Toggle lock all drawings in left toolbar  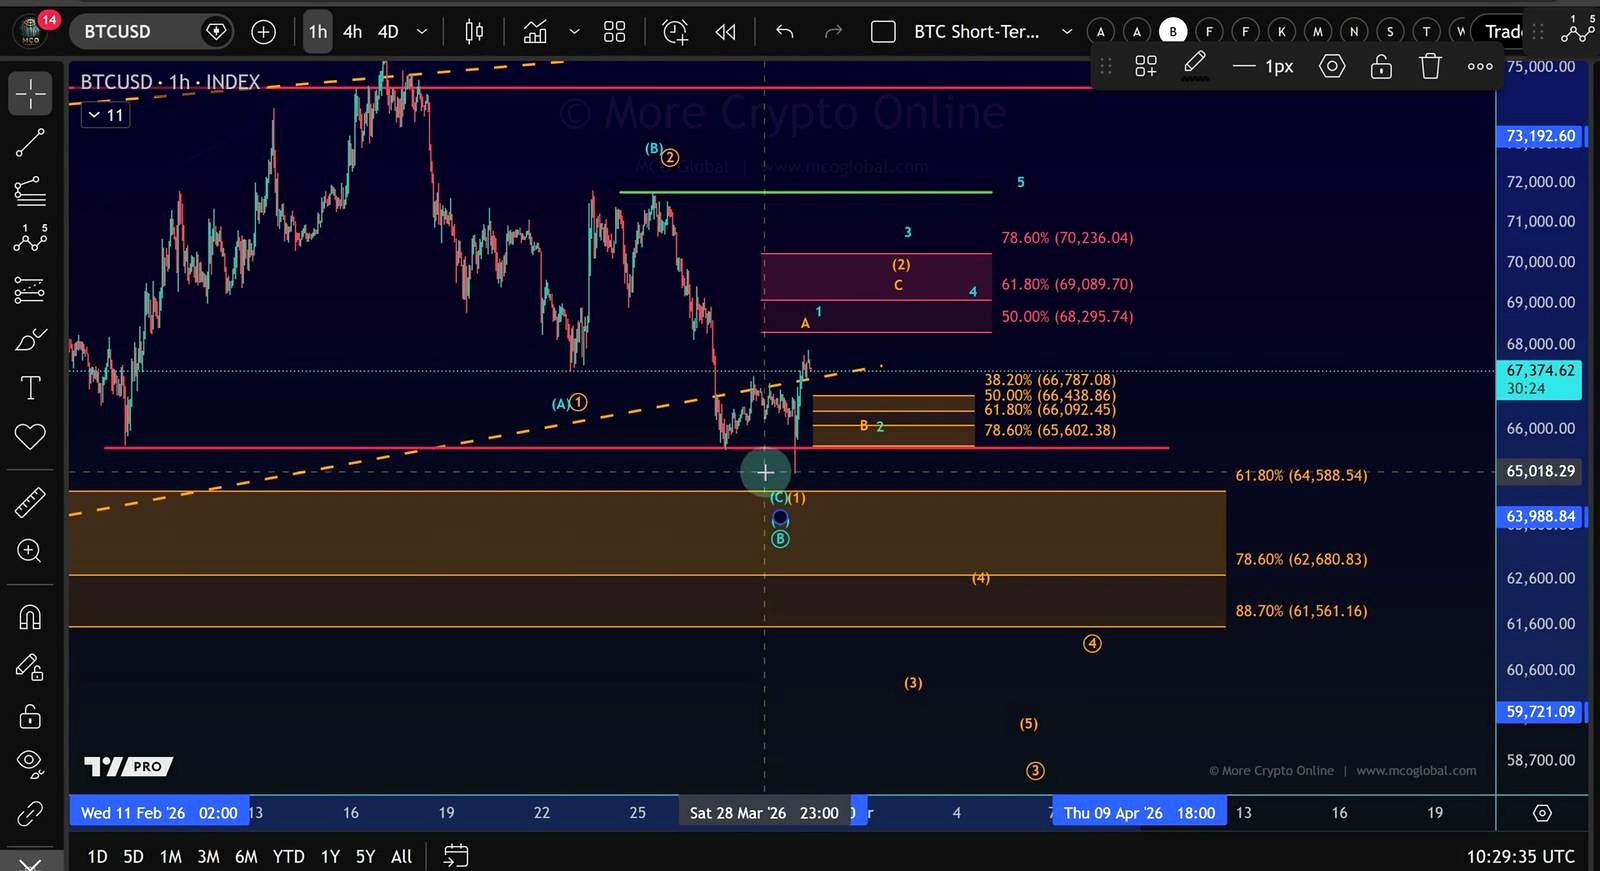click(x=30, y=716)
